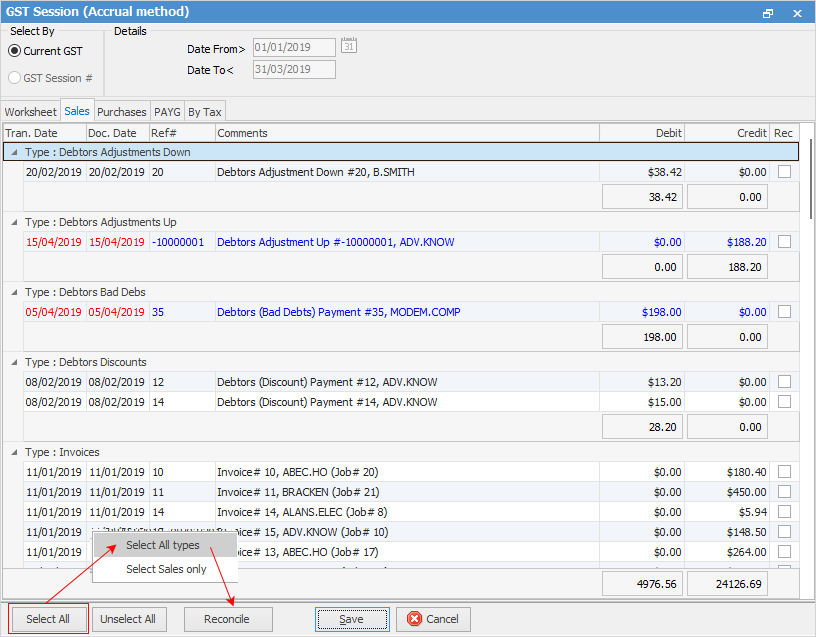
Task: Collapse the Debtors Bad Debs group
Action: [x=14, y=292]
